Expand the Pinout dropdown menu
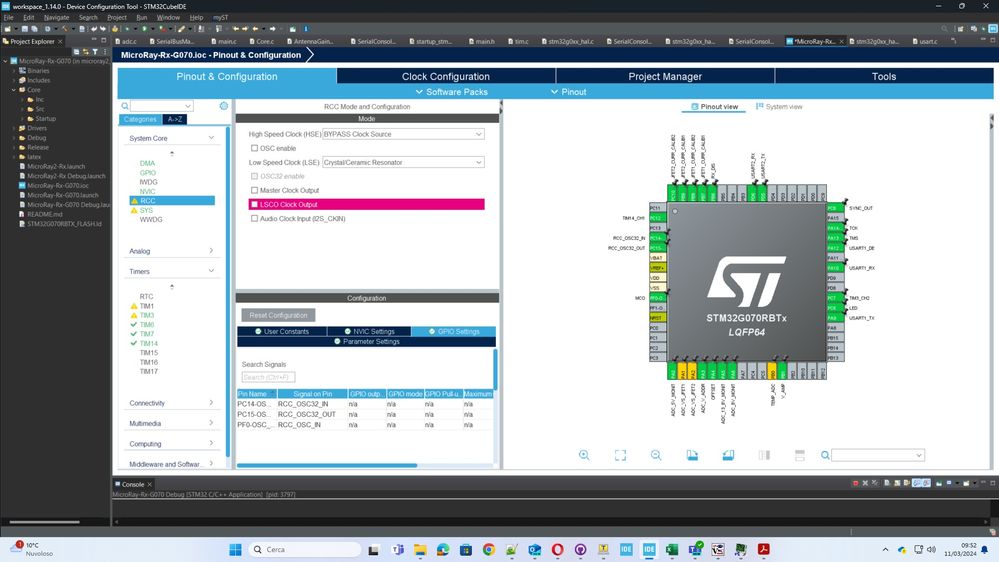Screen dimensions: 999x562 568,92
